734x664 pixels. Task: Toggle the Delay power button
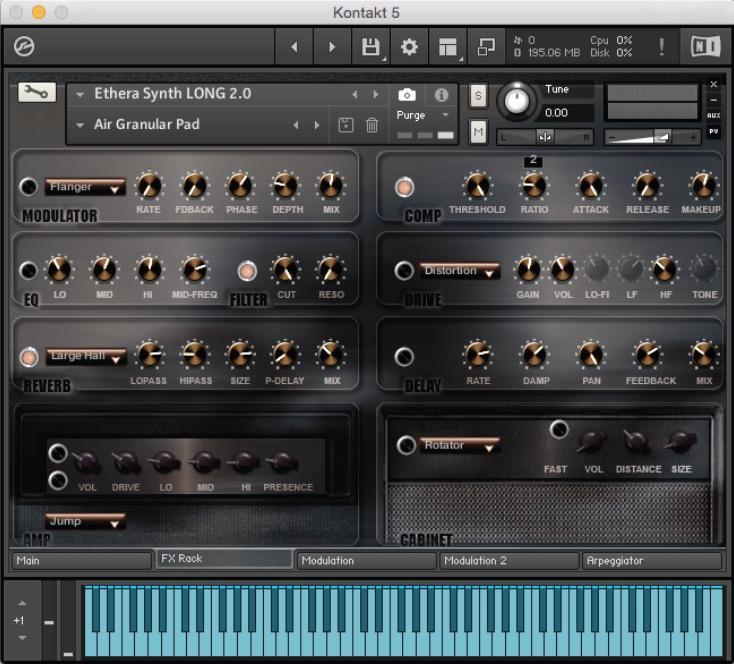[404, 357]
